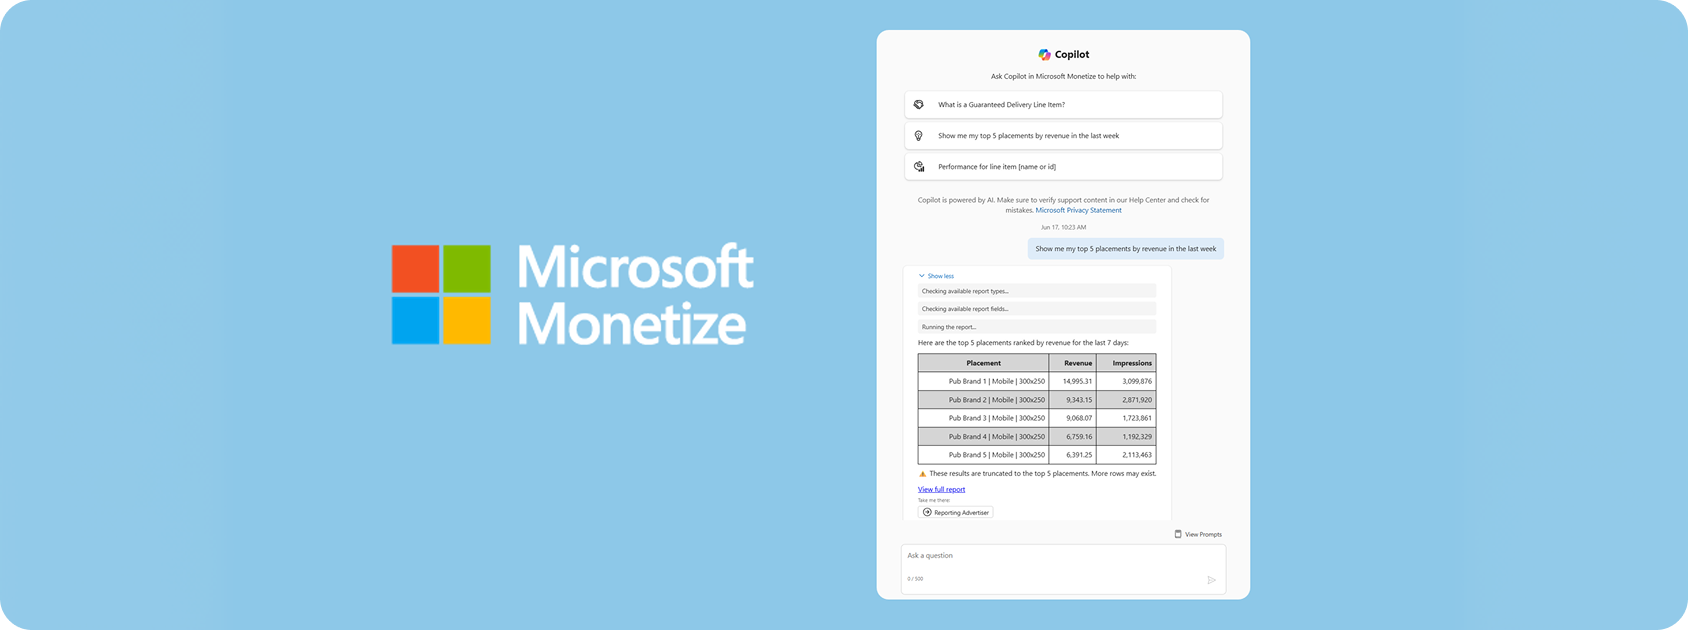Click the chart icon beside Performance for line item
The height and width of the screenshot is (630, 1688).
(919, 167)
